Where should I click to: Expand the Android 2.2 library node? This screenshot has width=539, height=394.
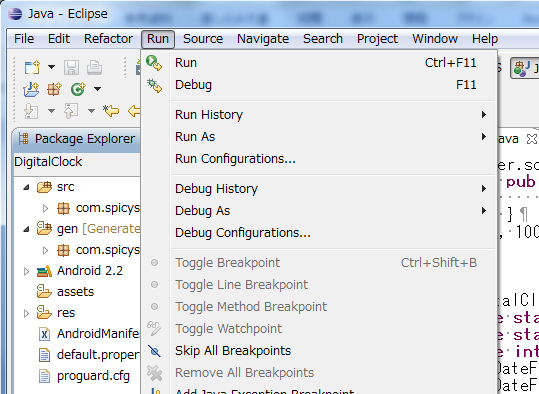click(26, 271)
